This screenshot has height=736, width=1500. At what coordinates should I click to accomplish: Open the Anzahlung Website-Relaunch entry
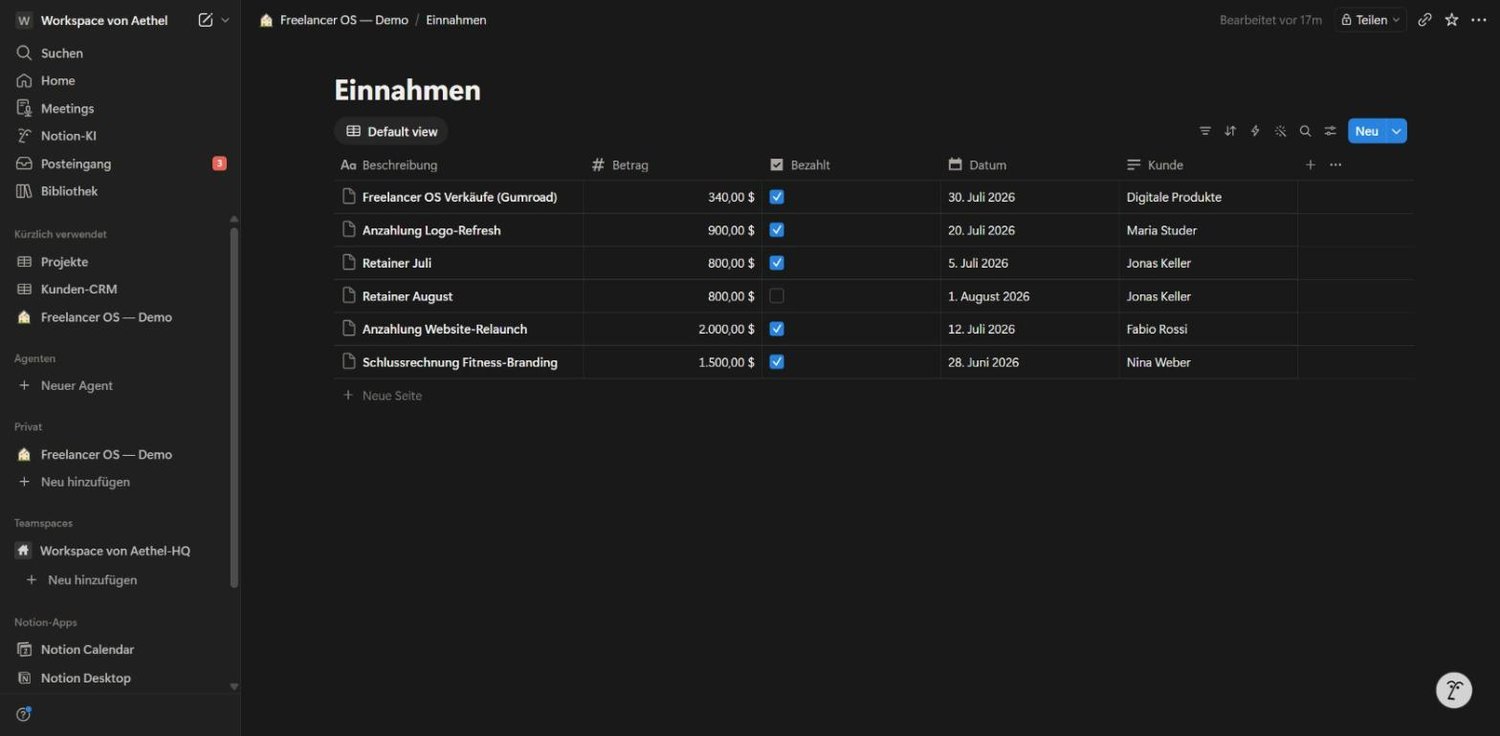[444, 329]
